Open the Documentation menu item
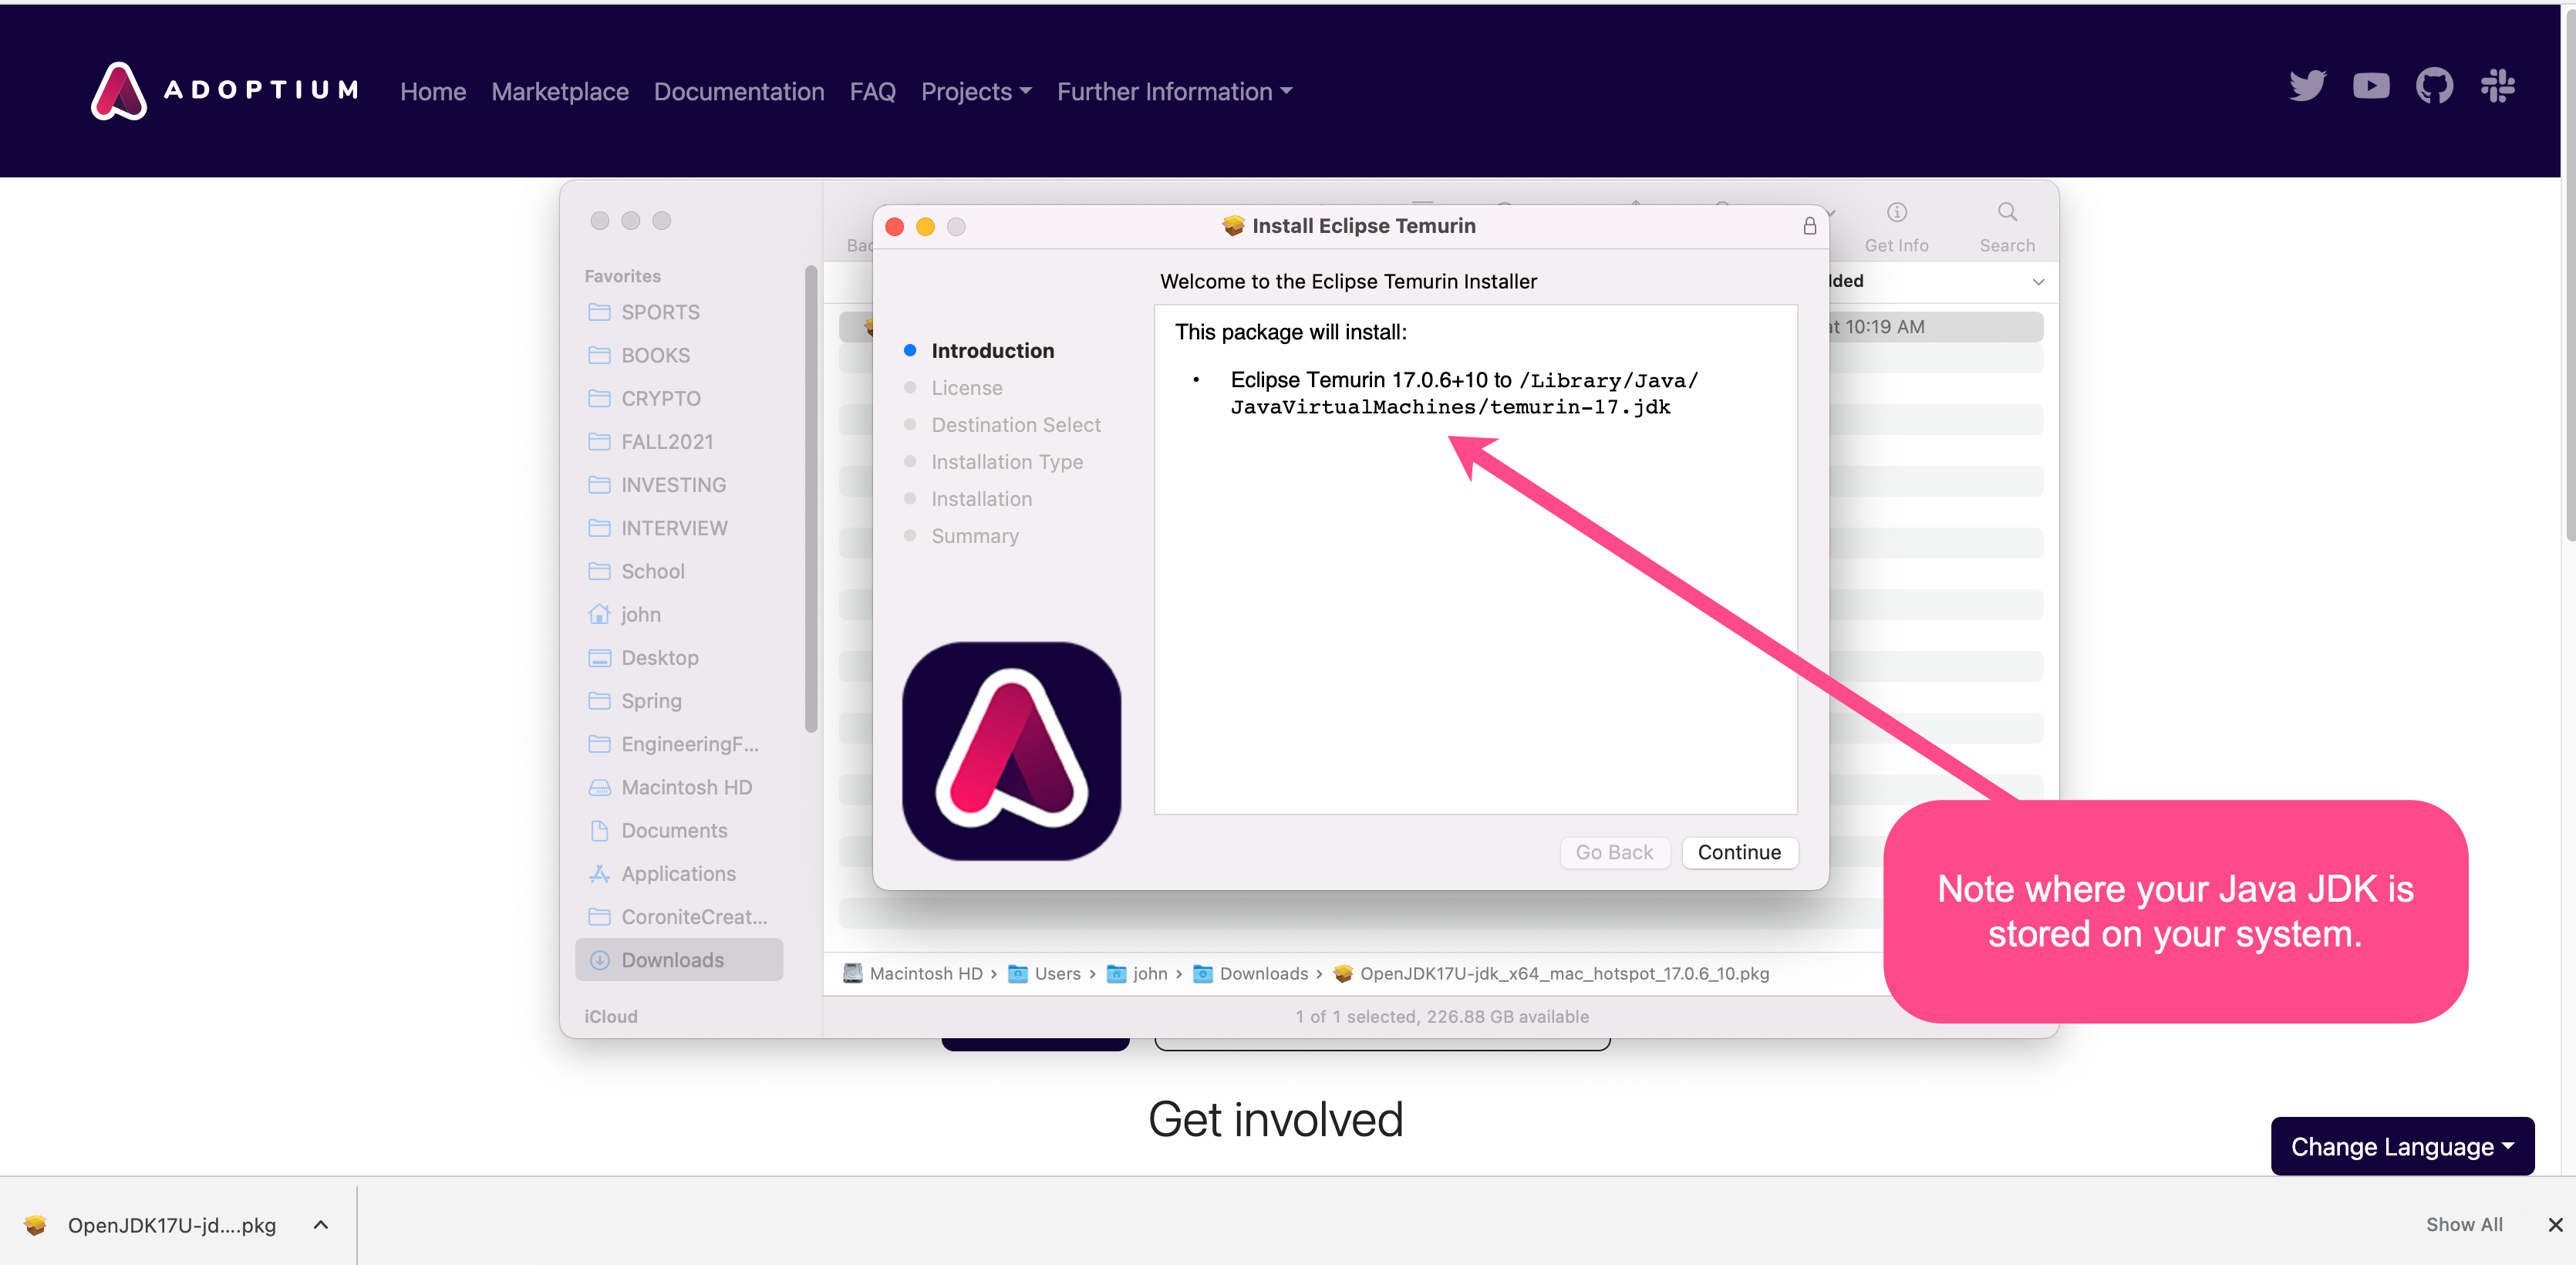This screenshot has width=2576, height=1265. click(738, 92)
